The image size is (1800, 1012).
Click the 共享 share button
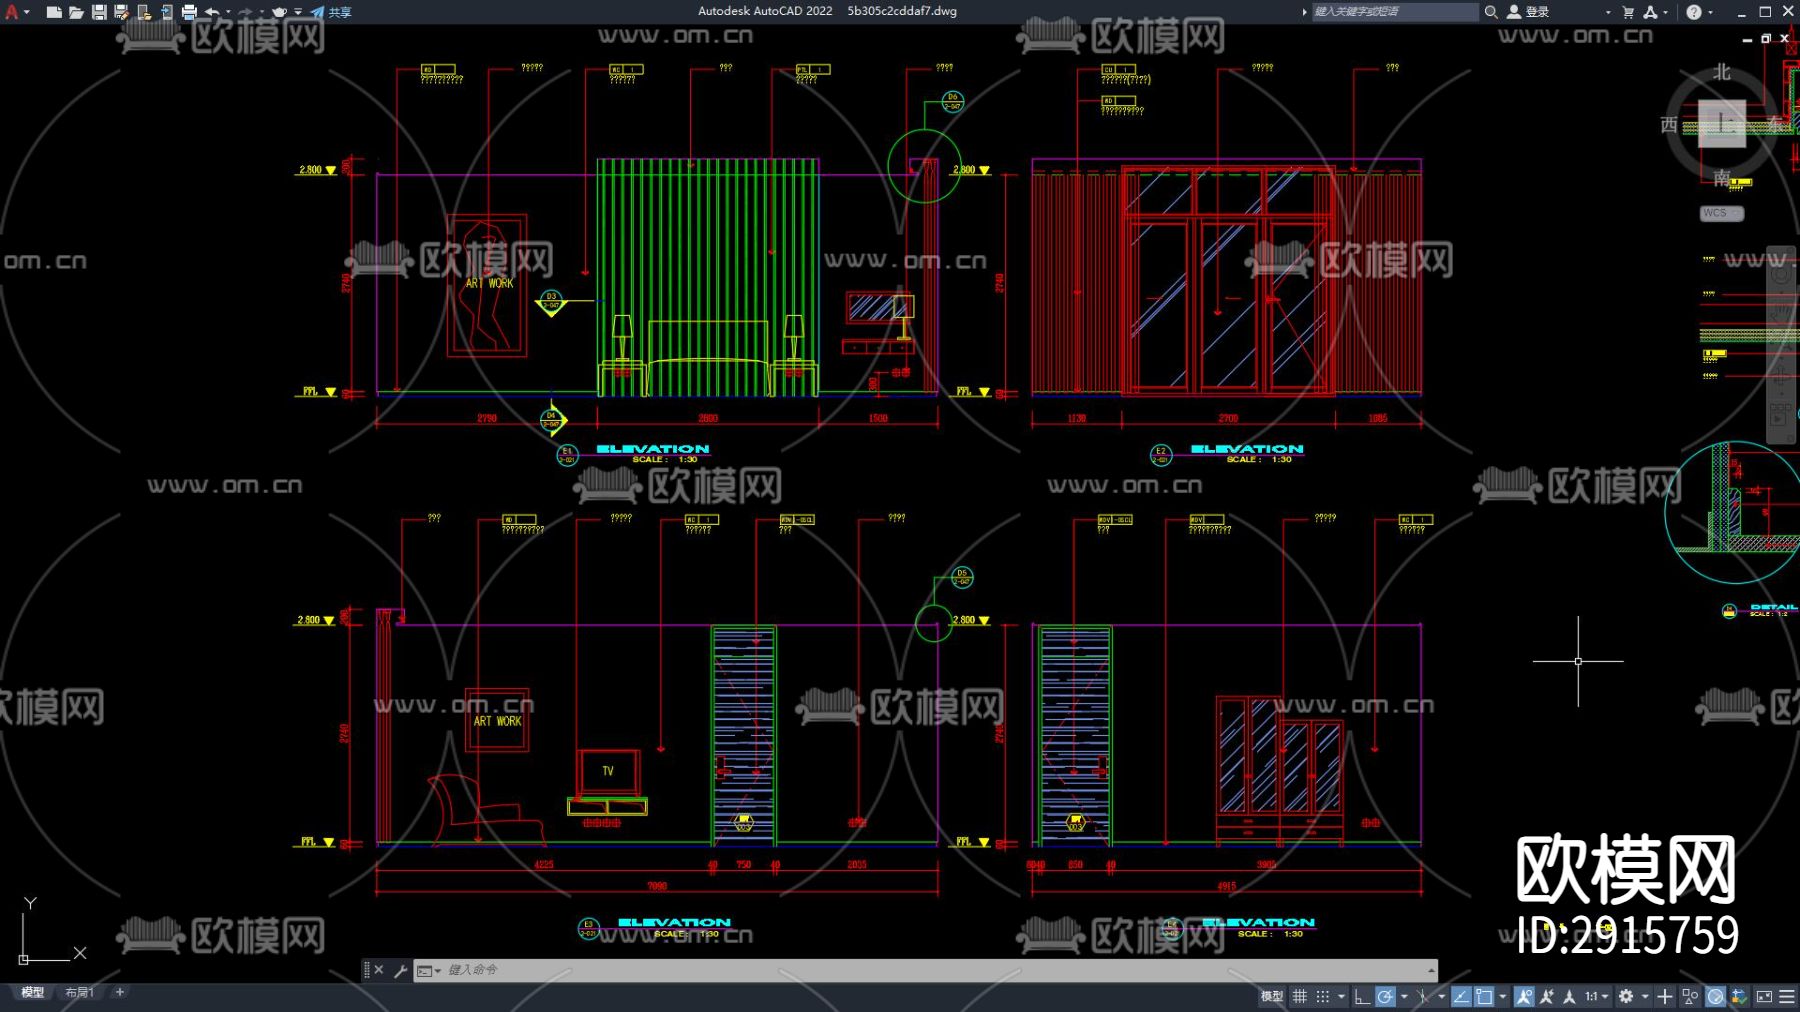coord(331,12)
